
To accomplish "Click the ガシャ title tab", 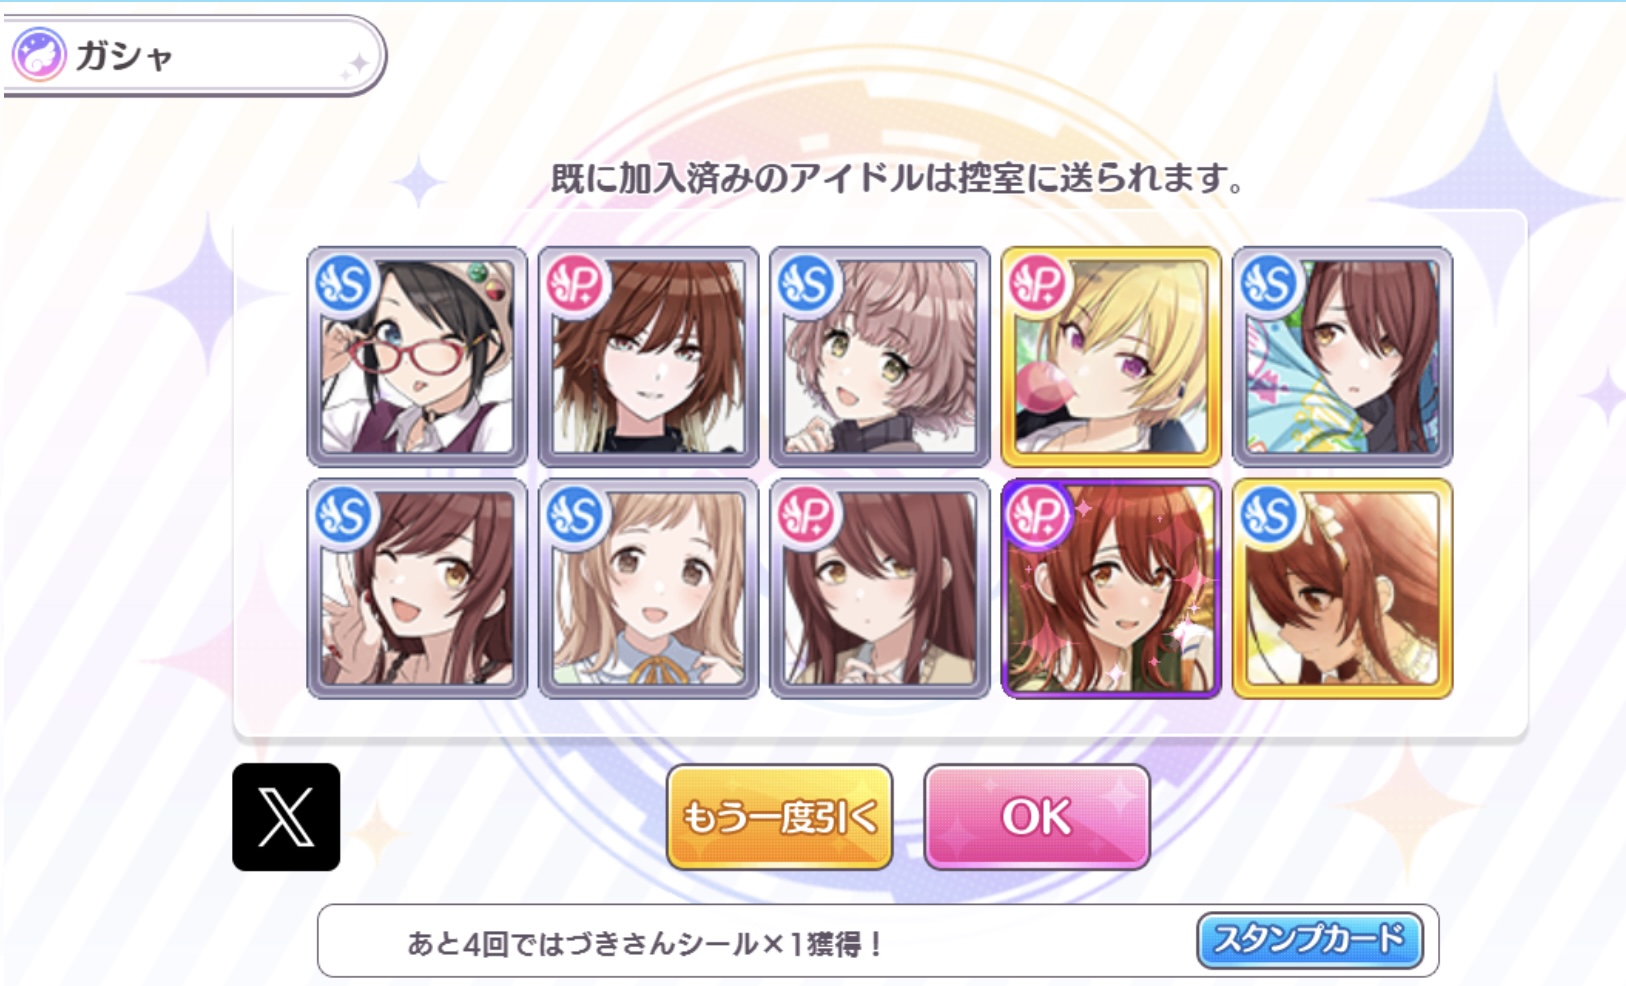I will (195, 56).
